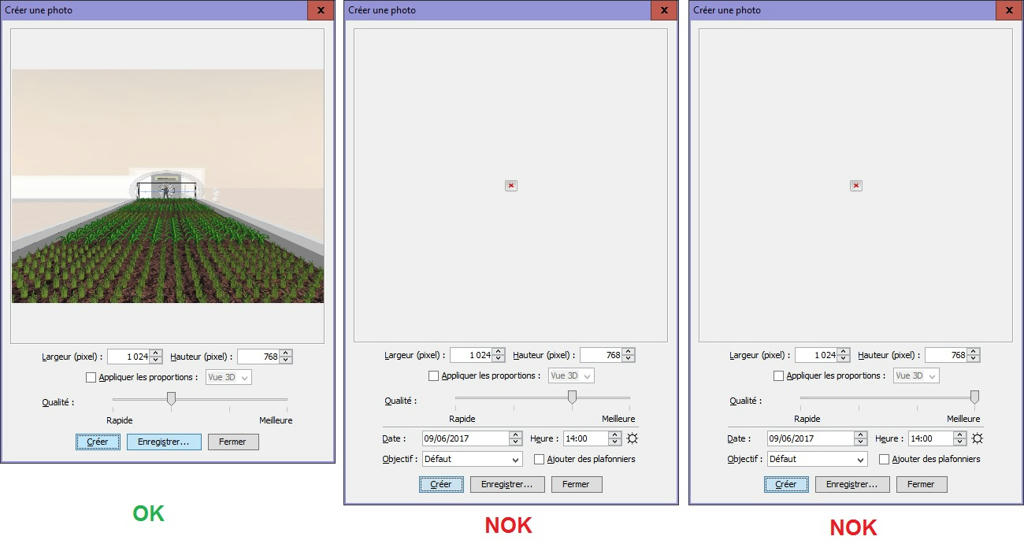The height and width of the screenshot is (551, 1024).
Task: Click Créer in the right dialog
Action: (786, 484)
